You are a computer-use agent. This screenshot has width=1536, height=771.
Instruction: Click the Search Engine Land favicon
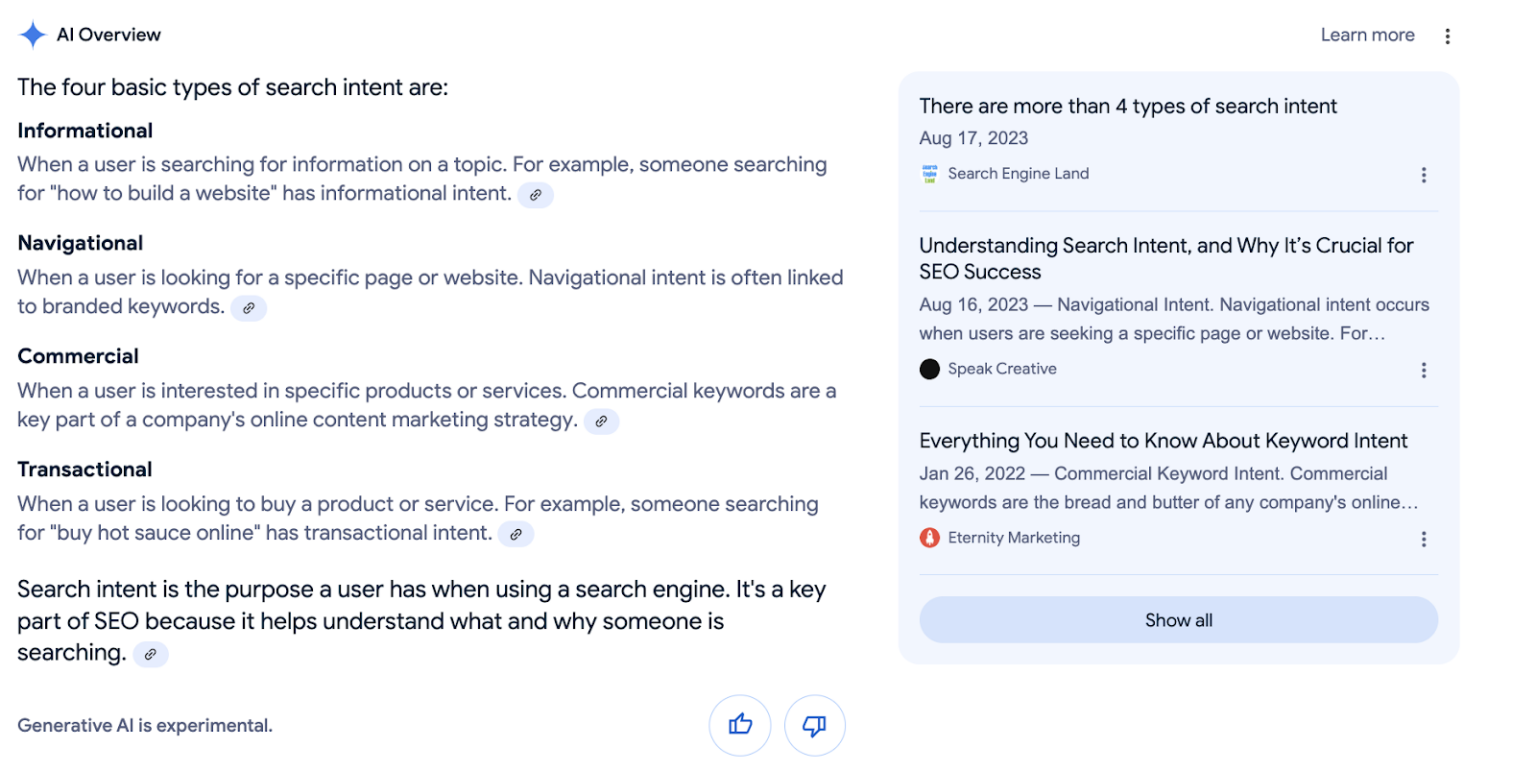[x=929, y=173]
